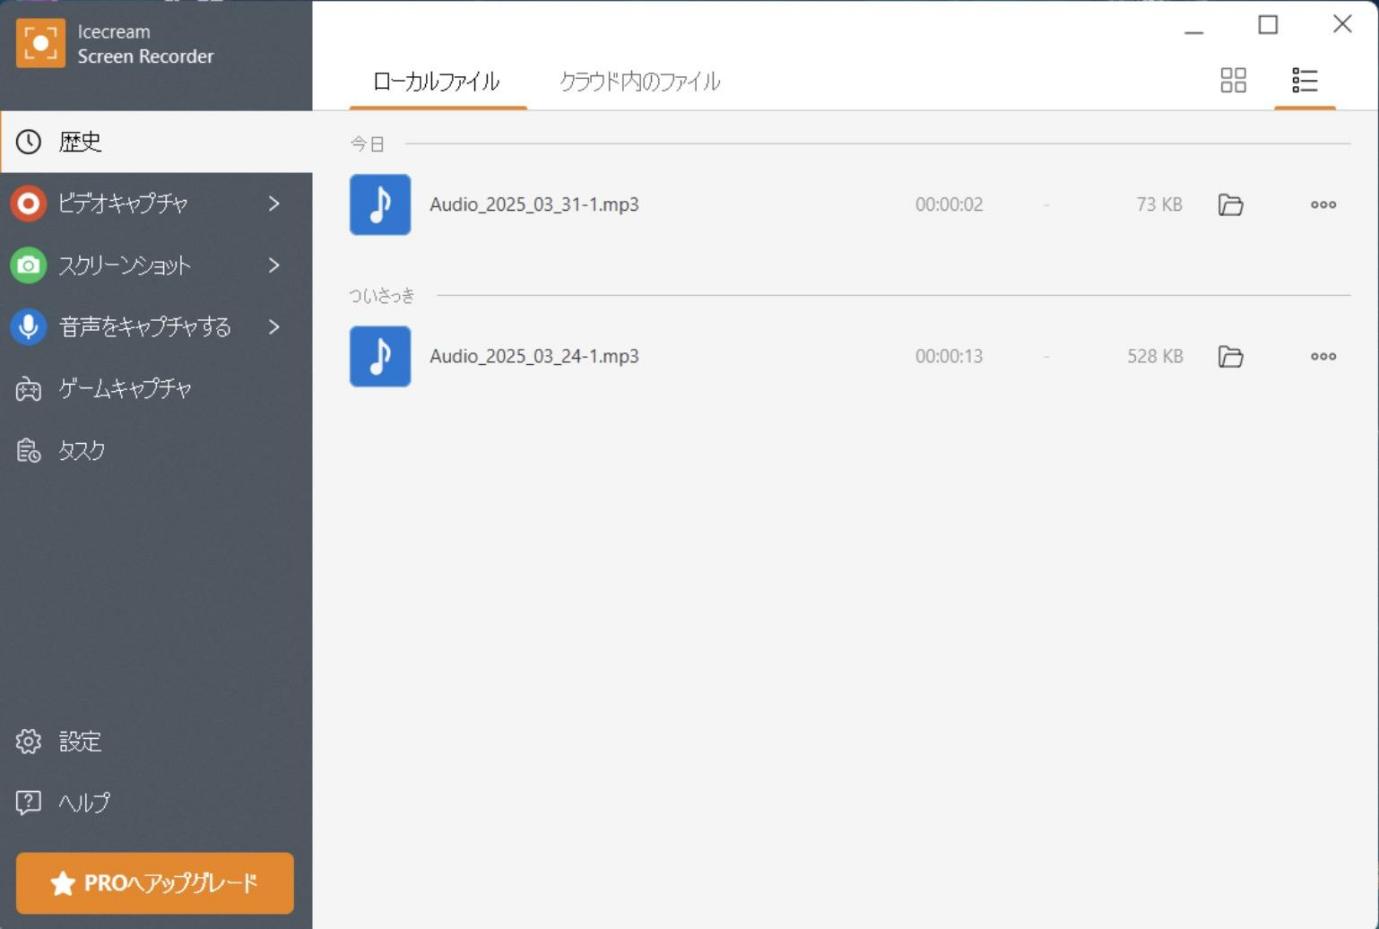Click the 528 KB file size
Screen dimensions: 1379x929
[1155, 356]
